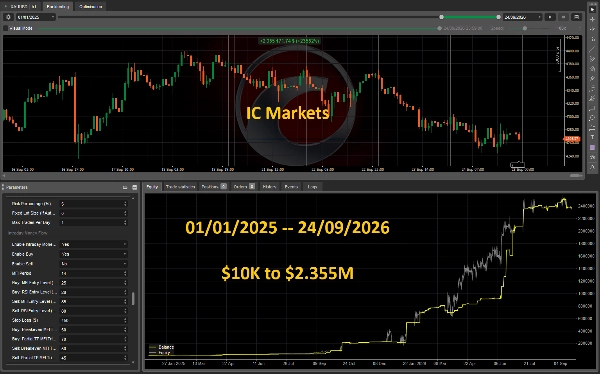Click the Equity legend entry in equity chart
This screenshot has height=374, width=600.
pos(160,353)
